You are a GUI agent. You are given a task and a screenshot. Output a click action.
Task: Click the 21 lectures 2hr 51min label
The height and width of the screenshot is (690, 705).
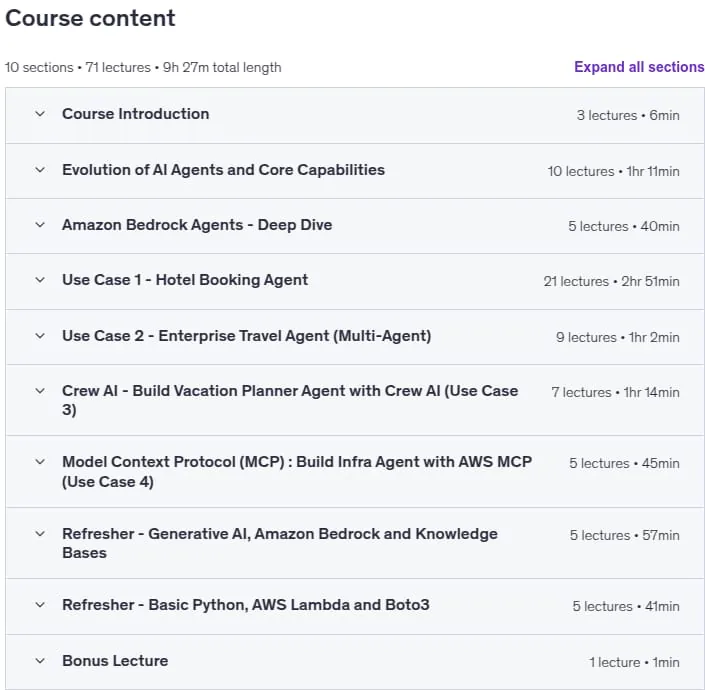tap(611, 281)
